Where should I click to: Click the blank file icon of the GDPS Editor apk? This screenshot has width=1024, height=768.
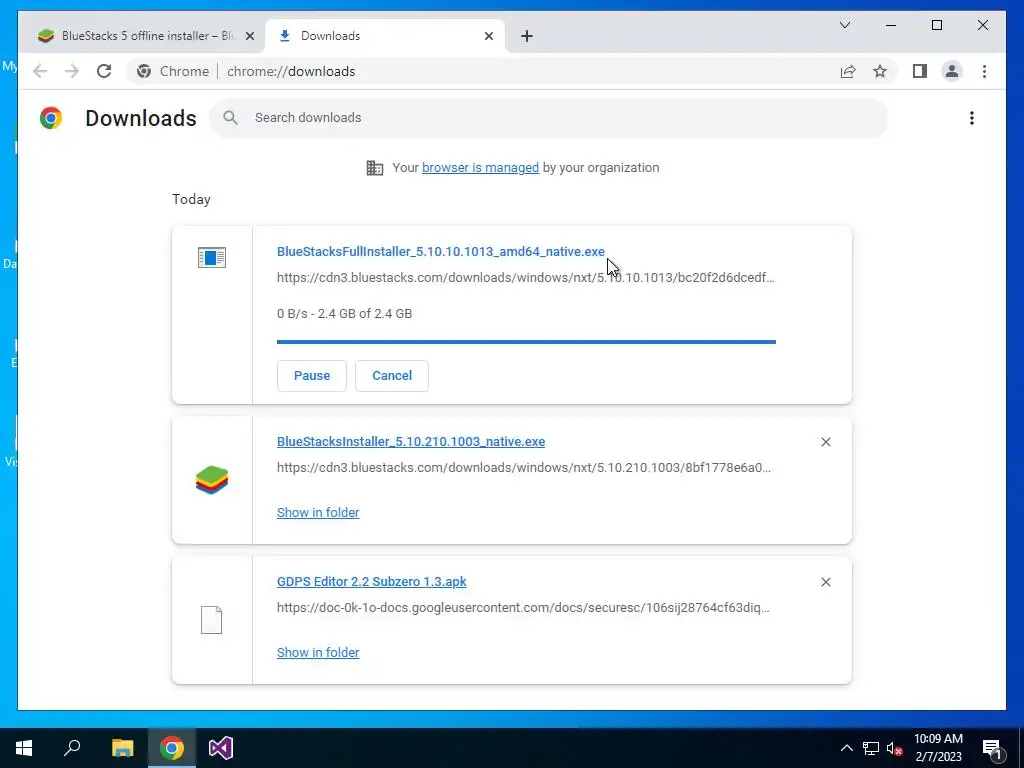click(212, 620)
